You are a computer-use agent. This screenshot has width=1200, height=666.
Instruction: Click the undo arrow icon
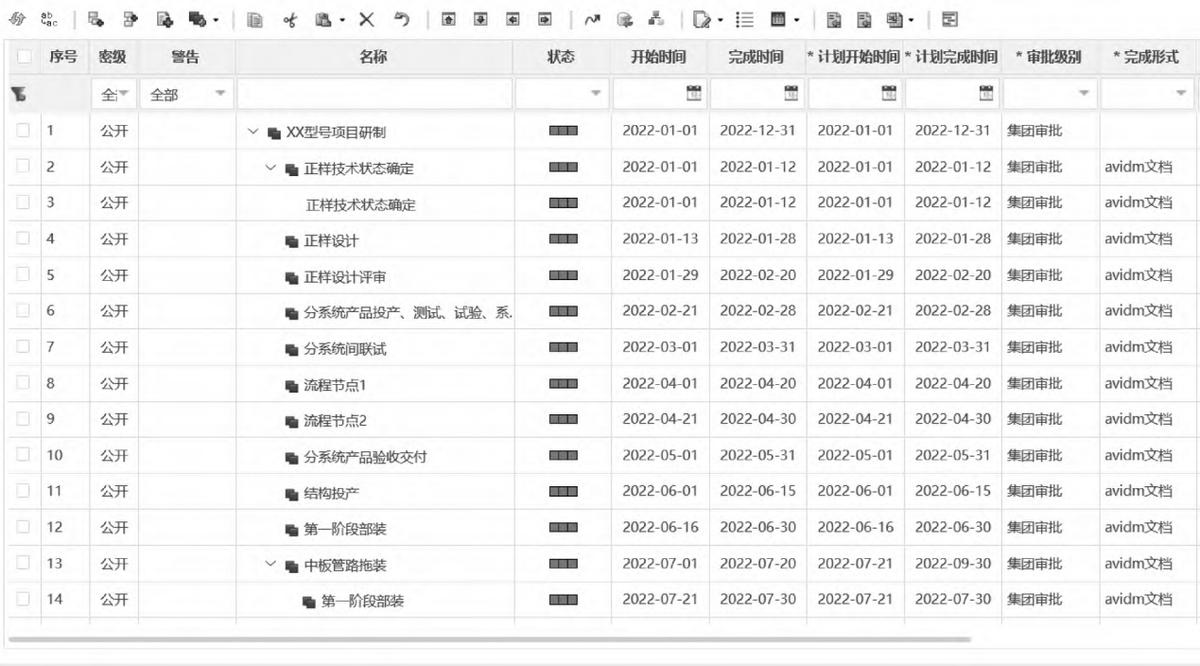[401, 19]
